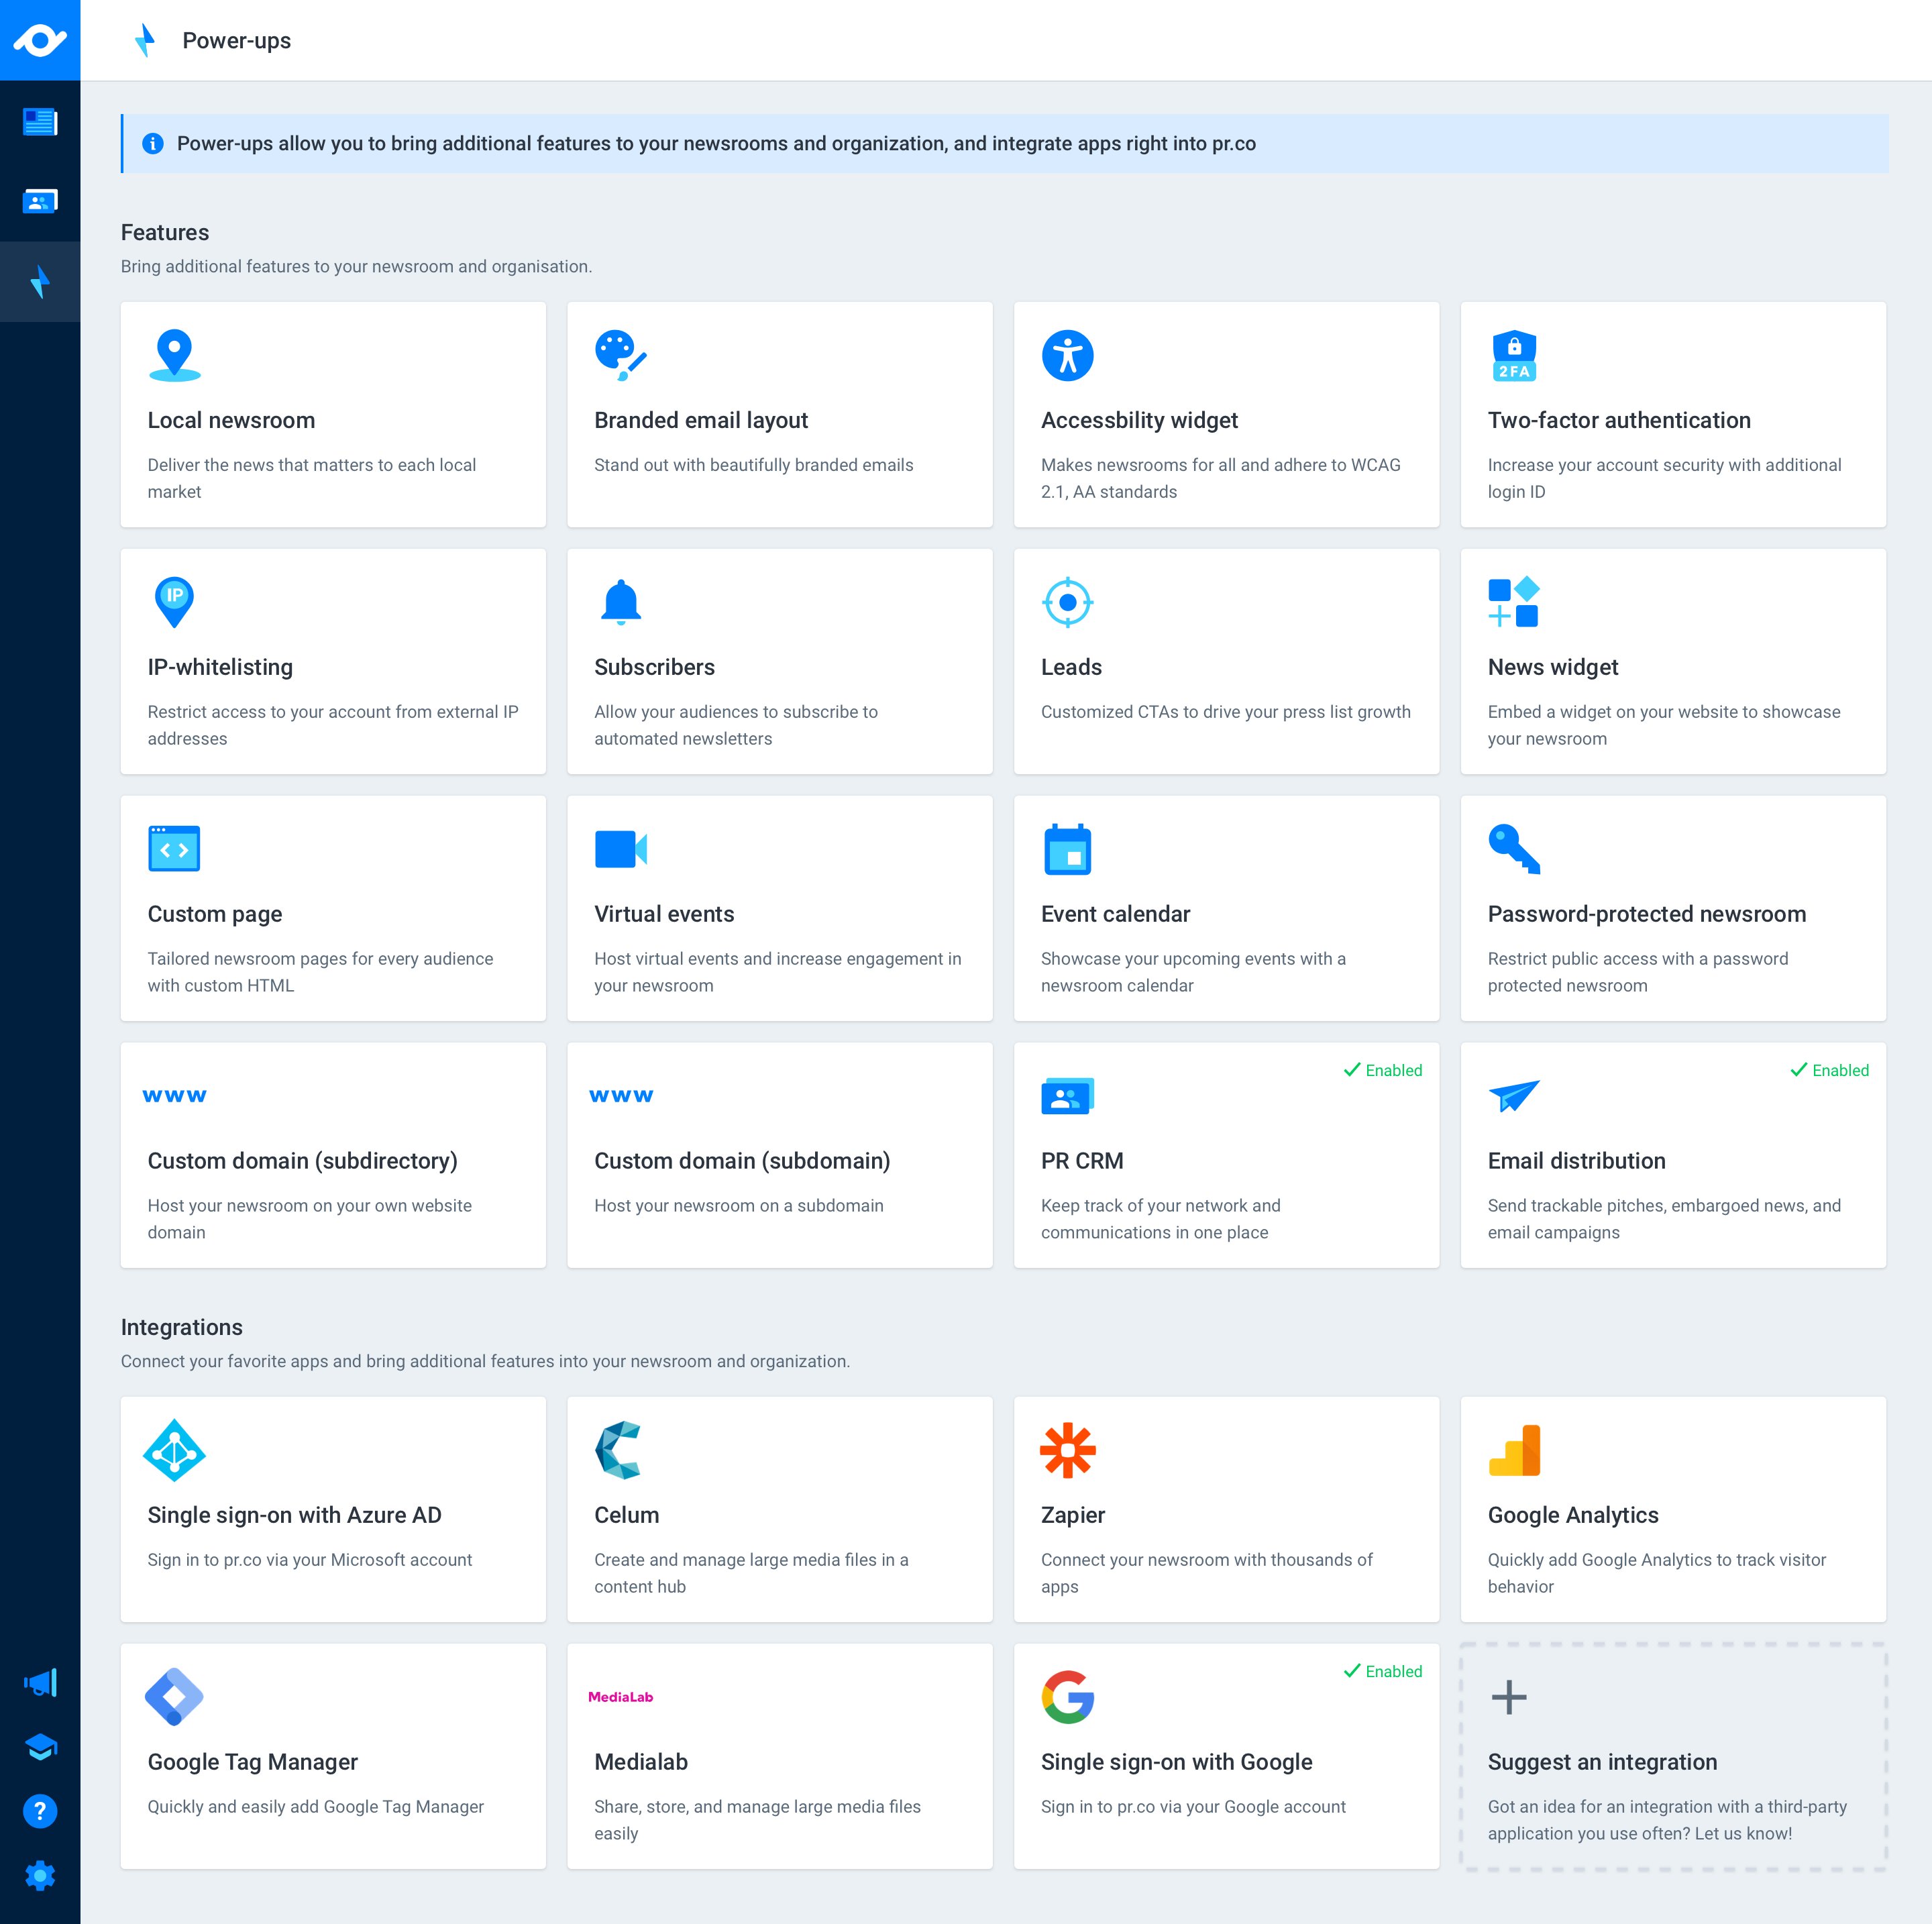Click the Enabled badge on Email distribution

click(1829, 1070)
